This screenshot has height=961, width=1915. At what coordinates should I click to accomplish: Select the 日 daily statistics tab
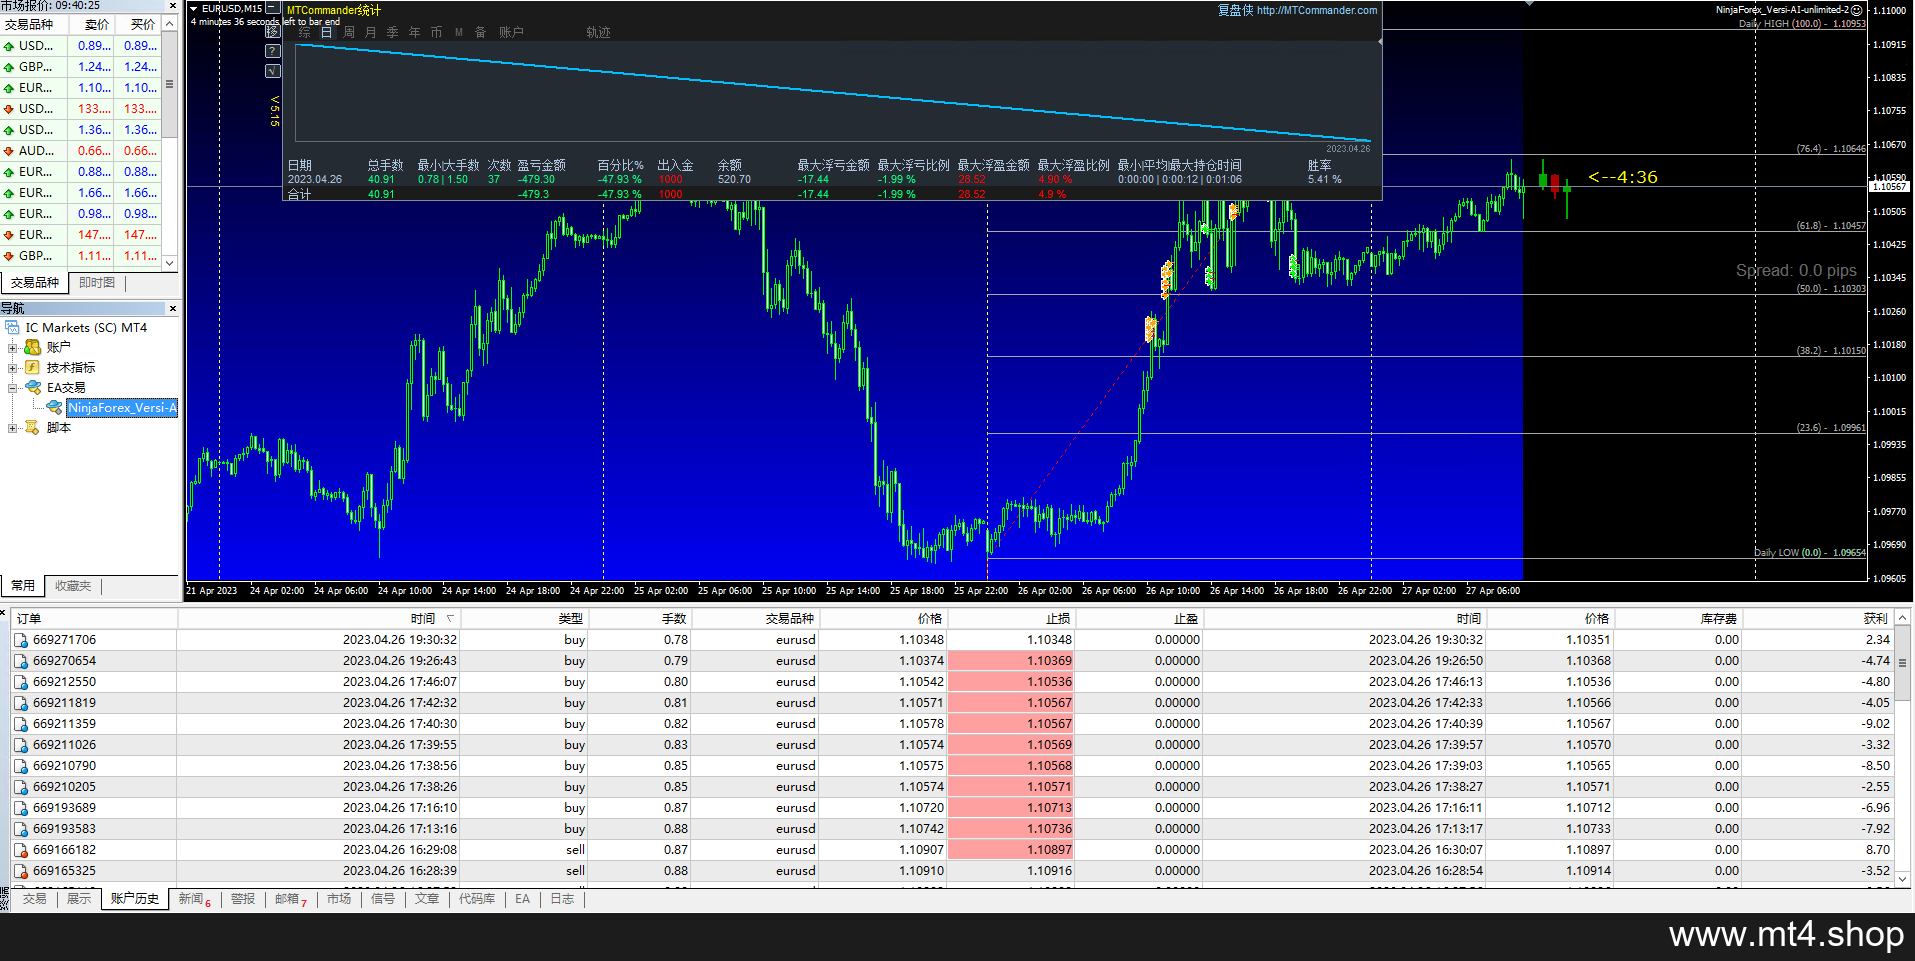326,32
